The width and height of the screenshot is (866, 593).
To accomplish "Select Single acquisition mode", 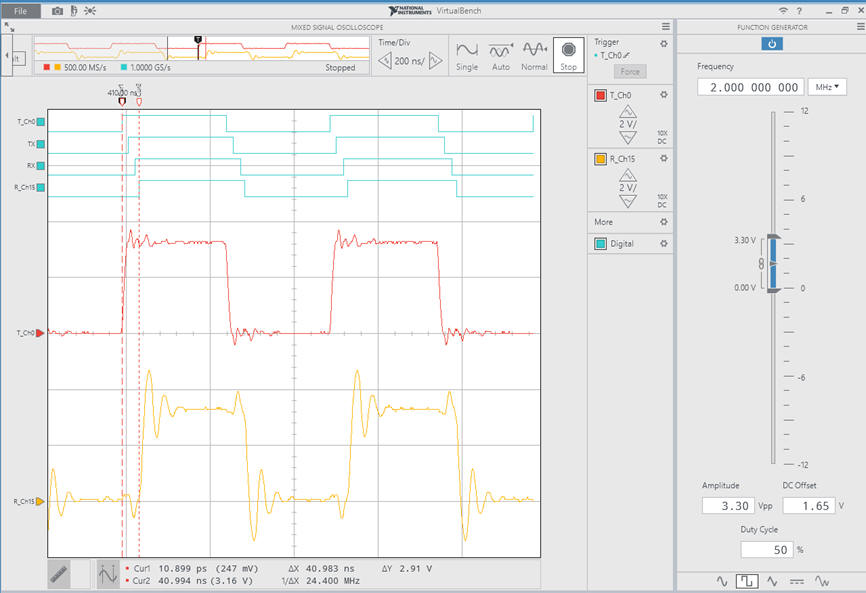I will [x=467, y=55].
